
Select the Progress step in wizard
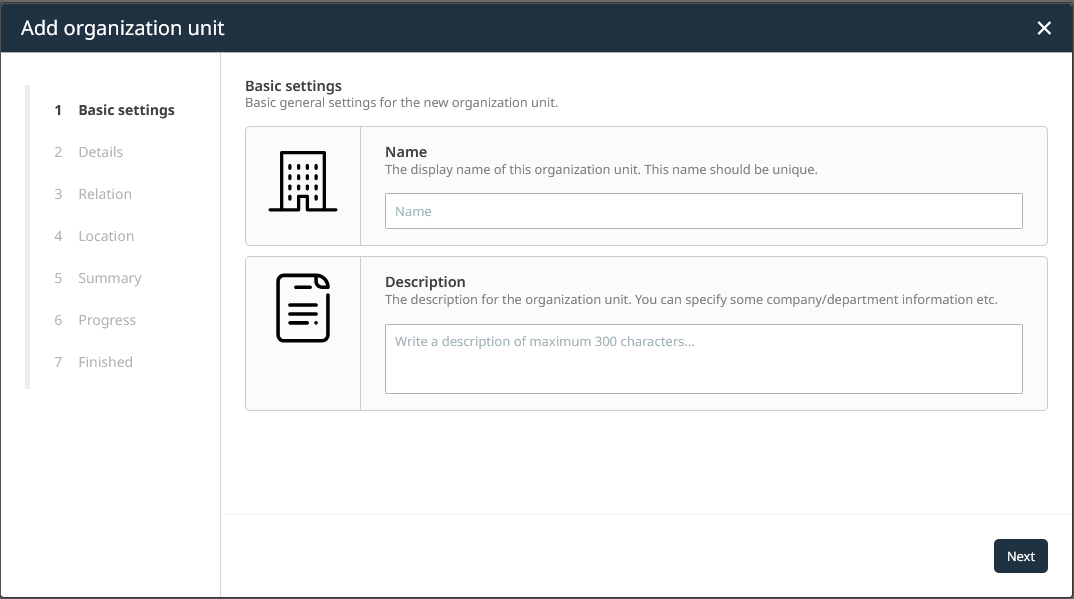(x=107, y=320)
